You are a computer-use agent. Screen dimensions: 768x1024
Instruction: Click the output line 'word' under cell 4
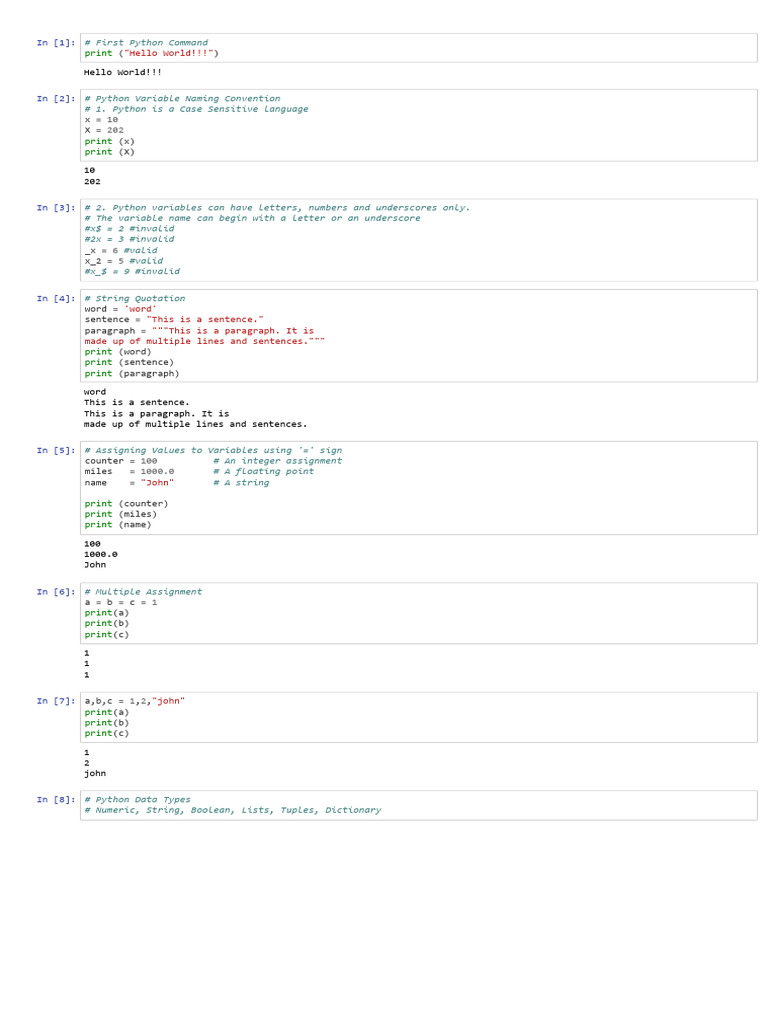[x=95, y=392]
